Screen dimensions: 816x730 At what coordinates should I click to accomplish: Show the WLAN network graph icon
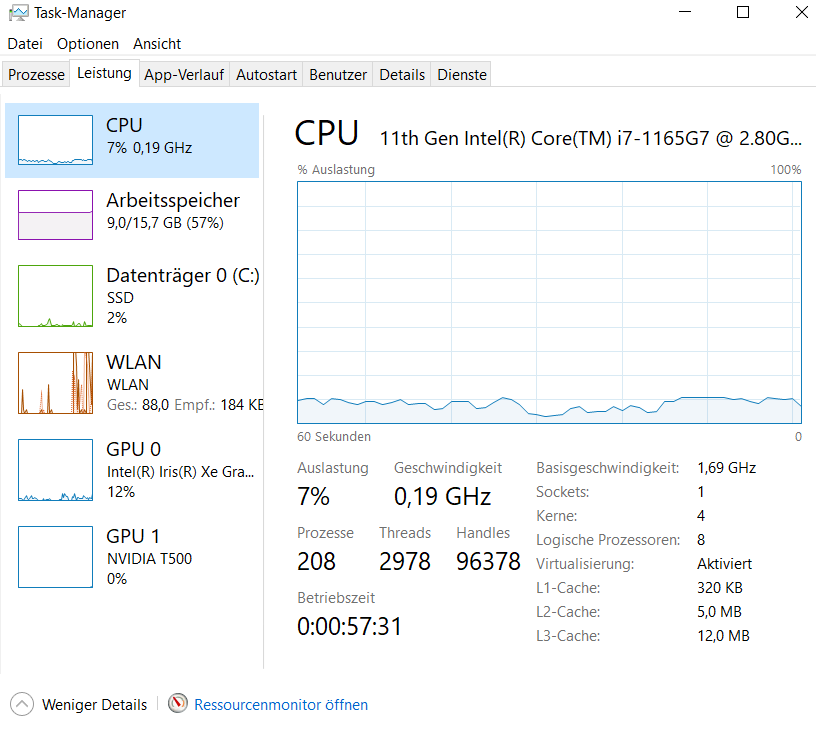tap(56, 383)
